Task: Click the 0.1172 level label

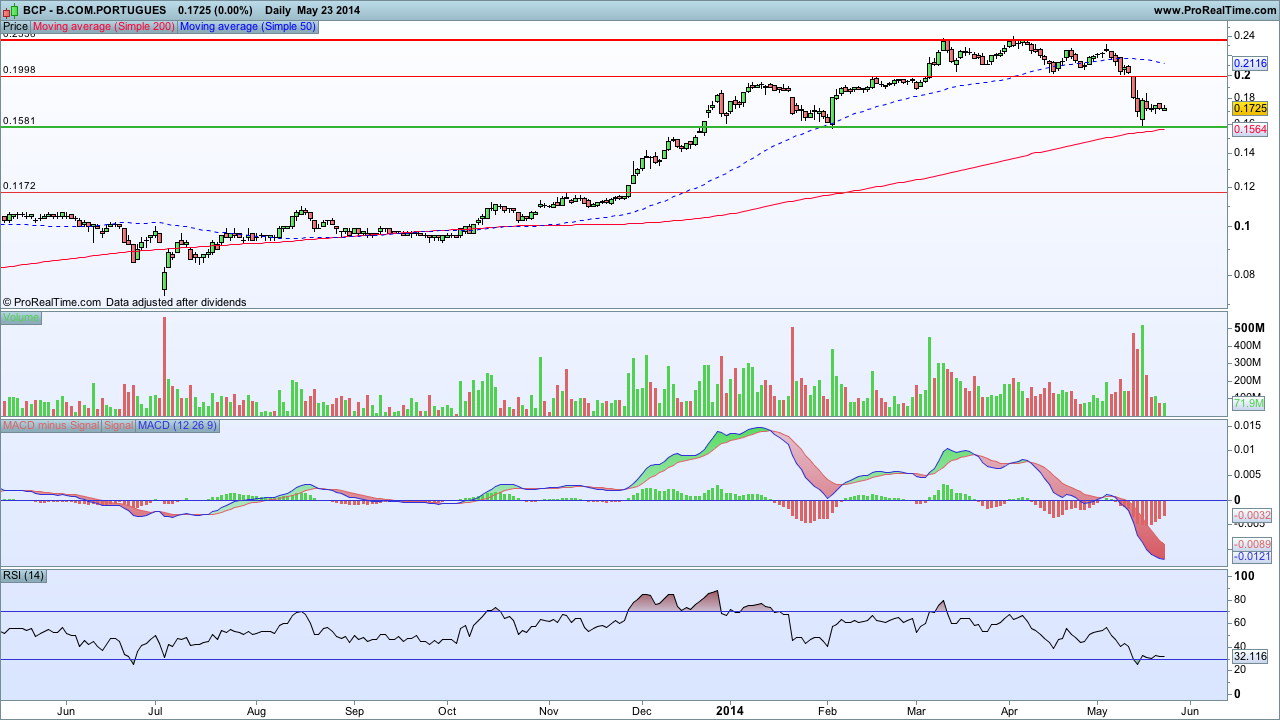Action: point(20,186)
